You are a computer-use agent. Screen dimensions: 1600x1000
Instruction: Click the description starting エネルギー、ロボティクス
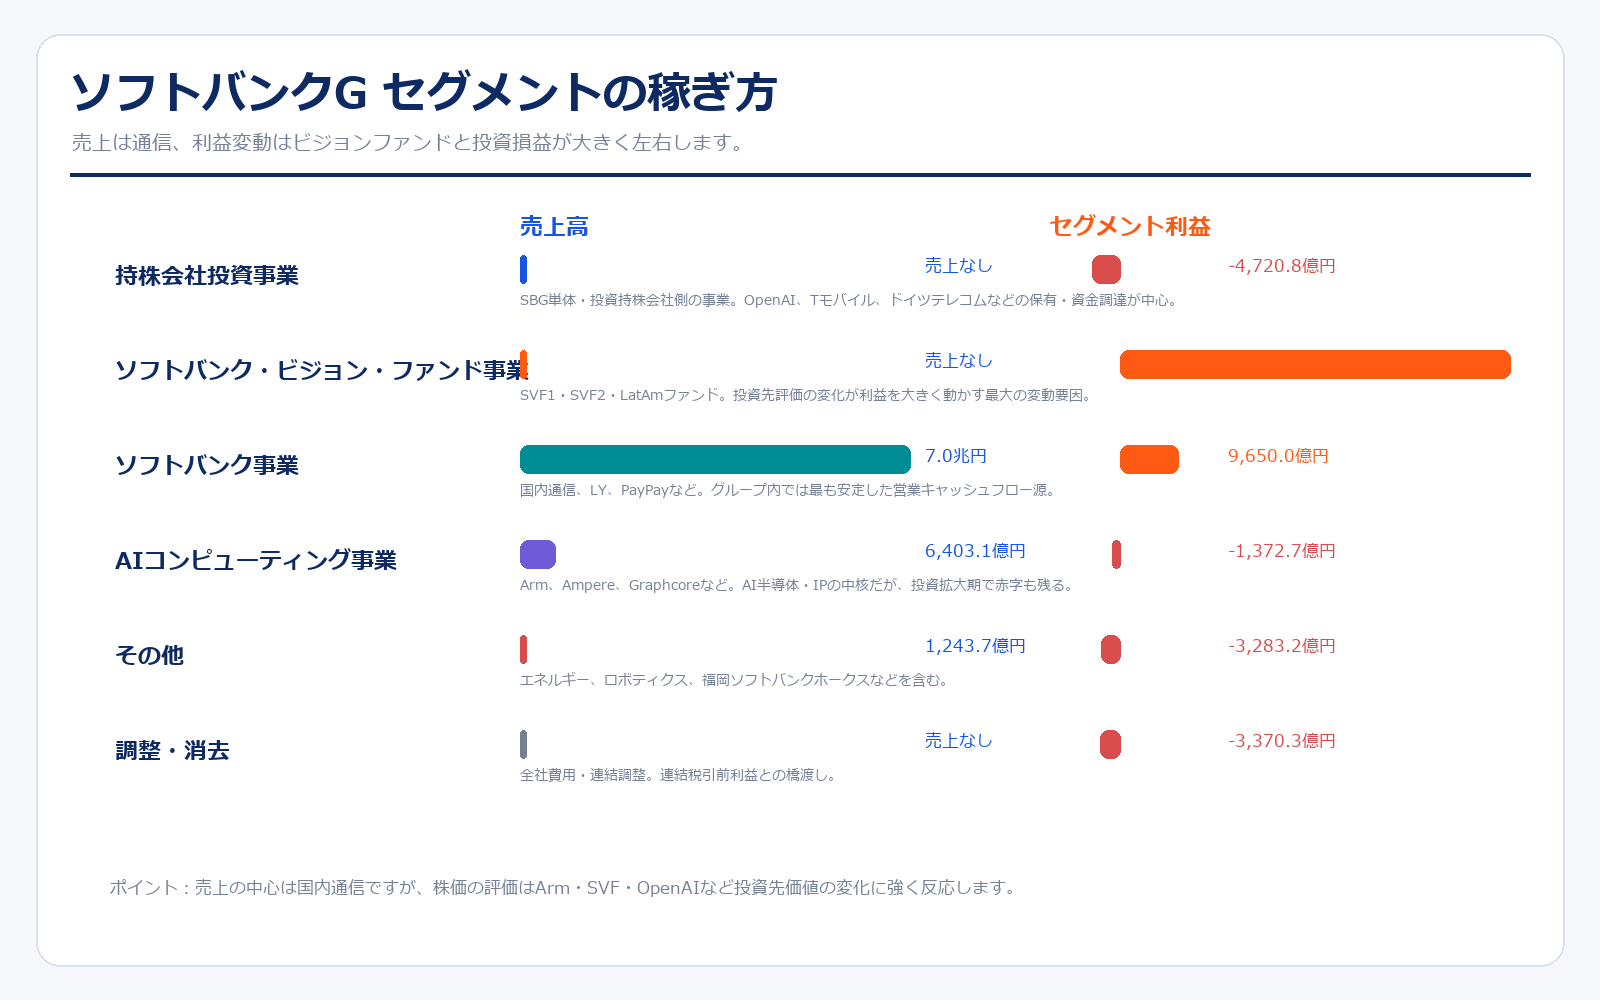tap(736, 680)
